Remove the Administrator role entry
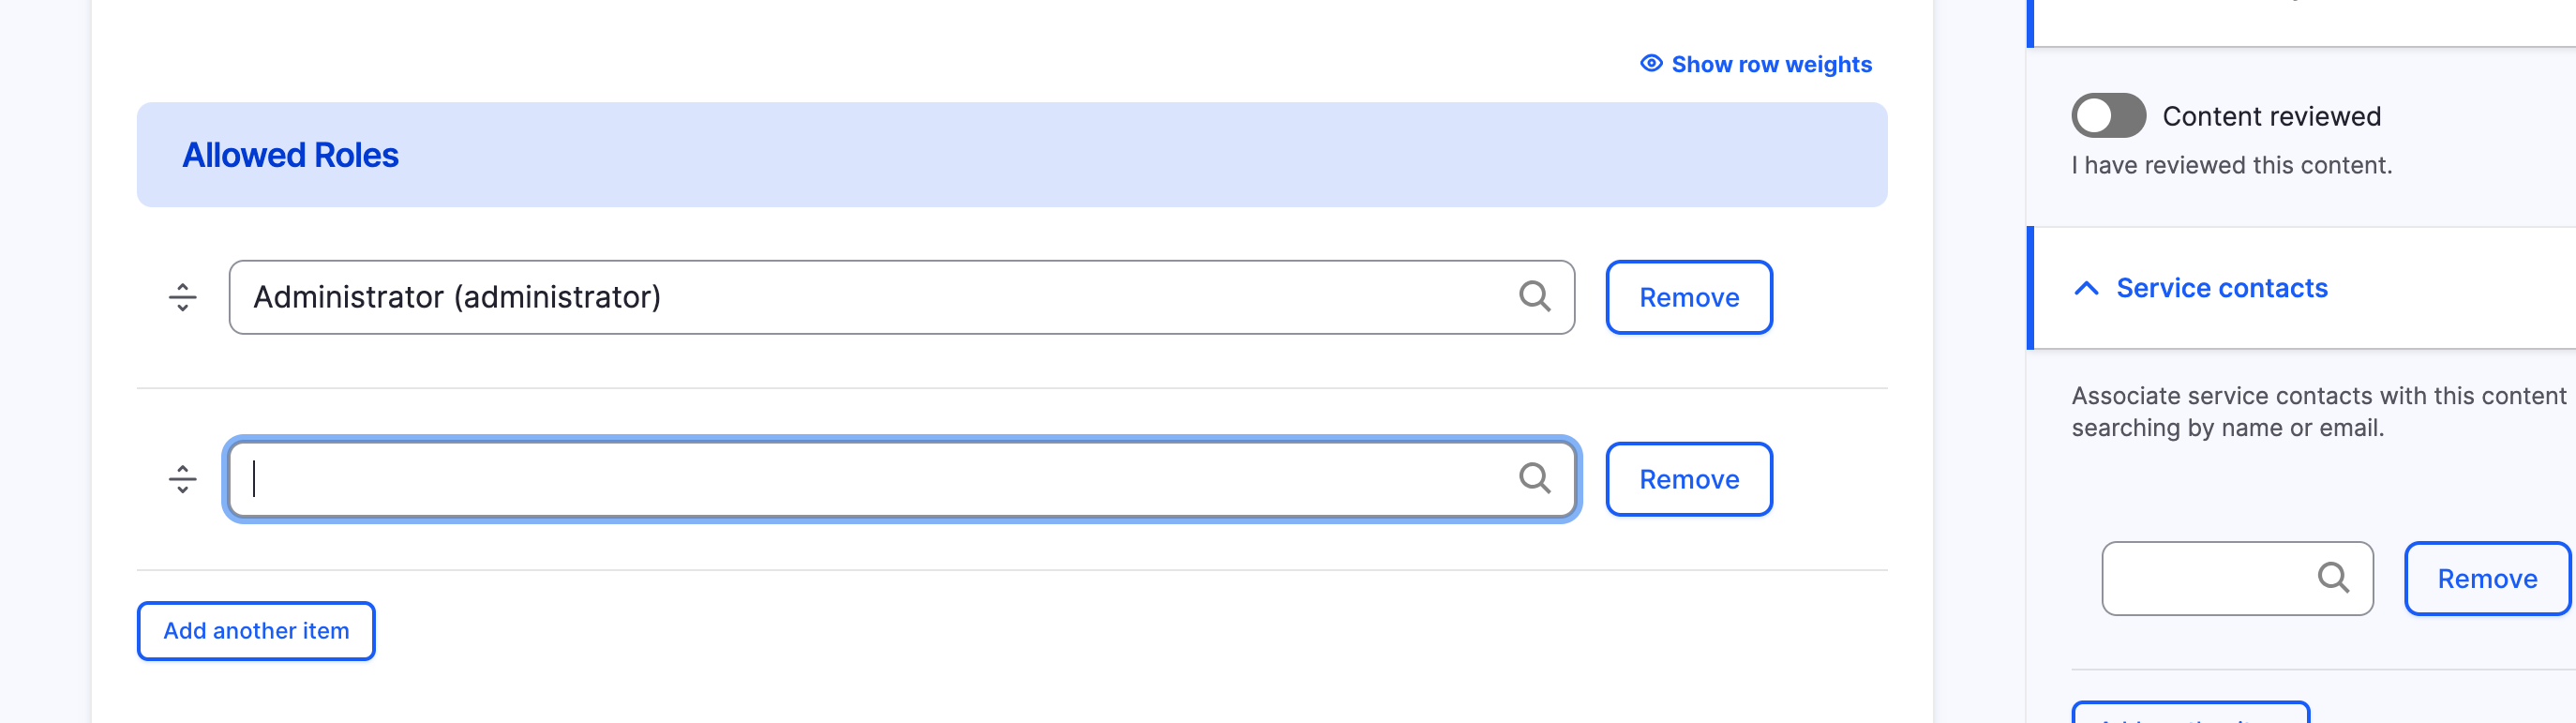Viewport: 2576px width, 723px height. click(1688, 298)
